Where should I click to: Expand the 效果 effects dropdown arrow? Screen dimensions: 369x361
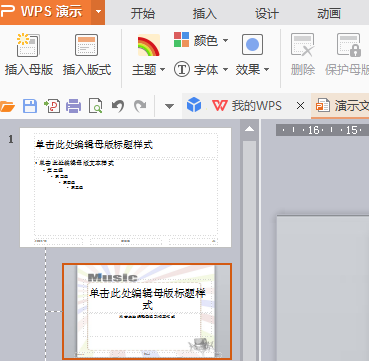pyautogui.click(x=266, y=70)
